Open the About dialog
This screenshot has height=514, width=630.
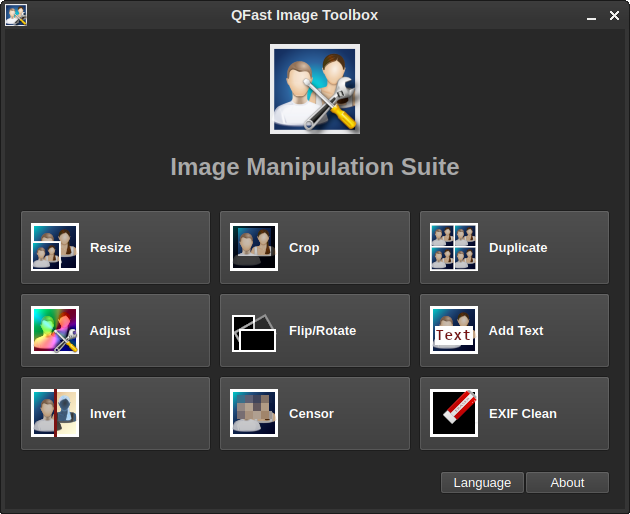pos(567,483)
